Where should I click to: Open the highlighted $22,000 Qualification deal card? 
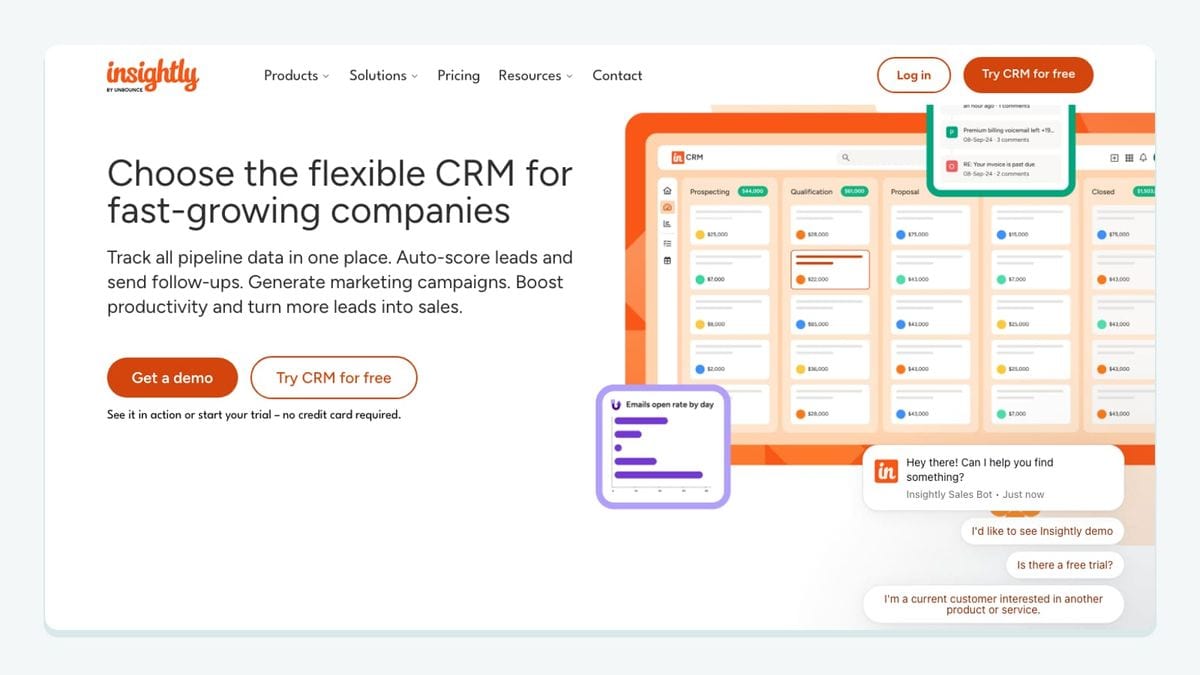(x=830, y=269)
